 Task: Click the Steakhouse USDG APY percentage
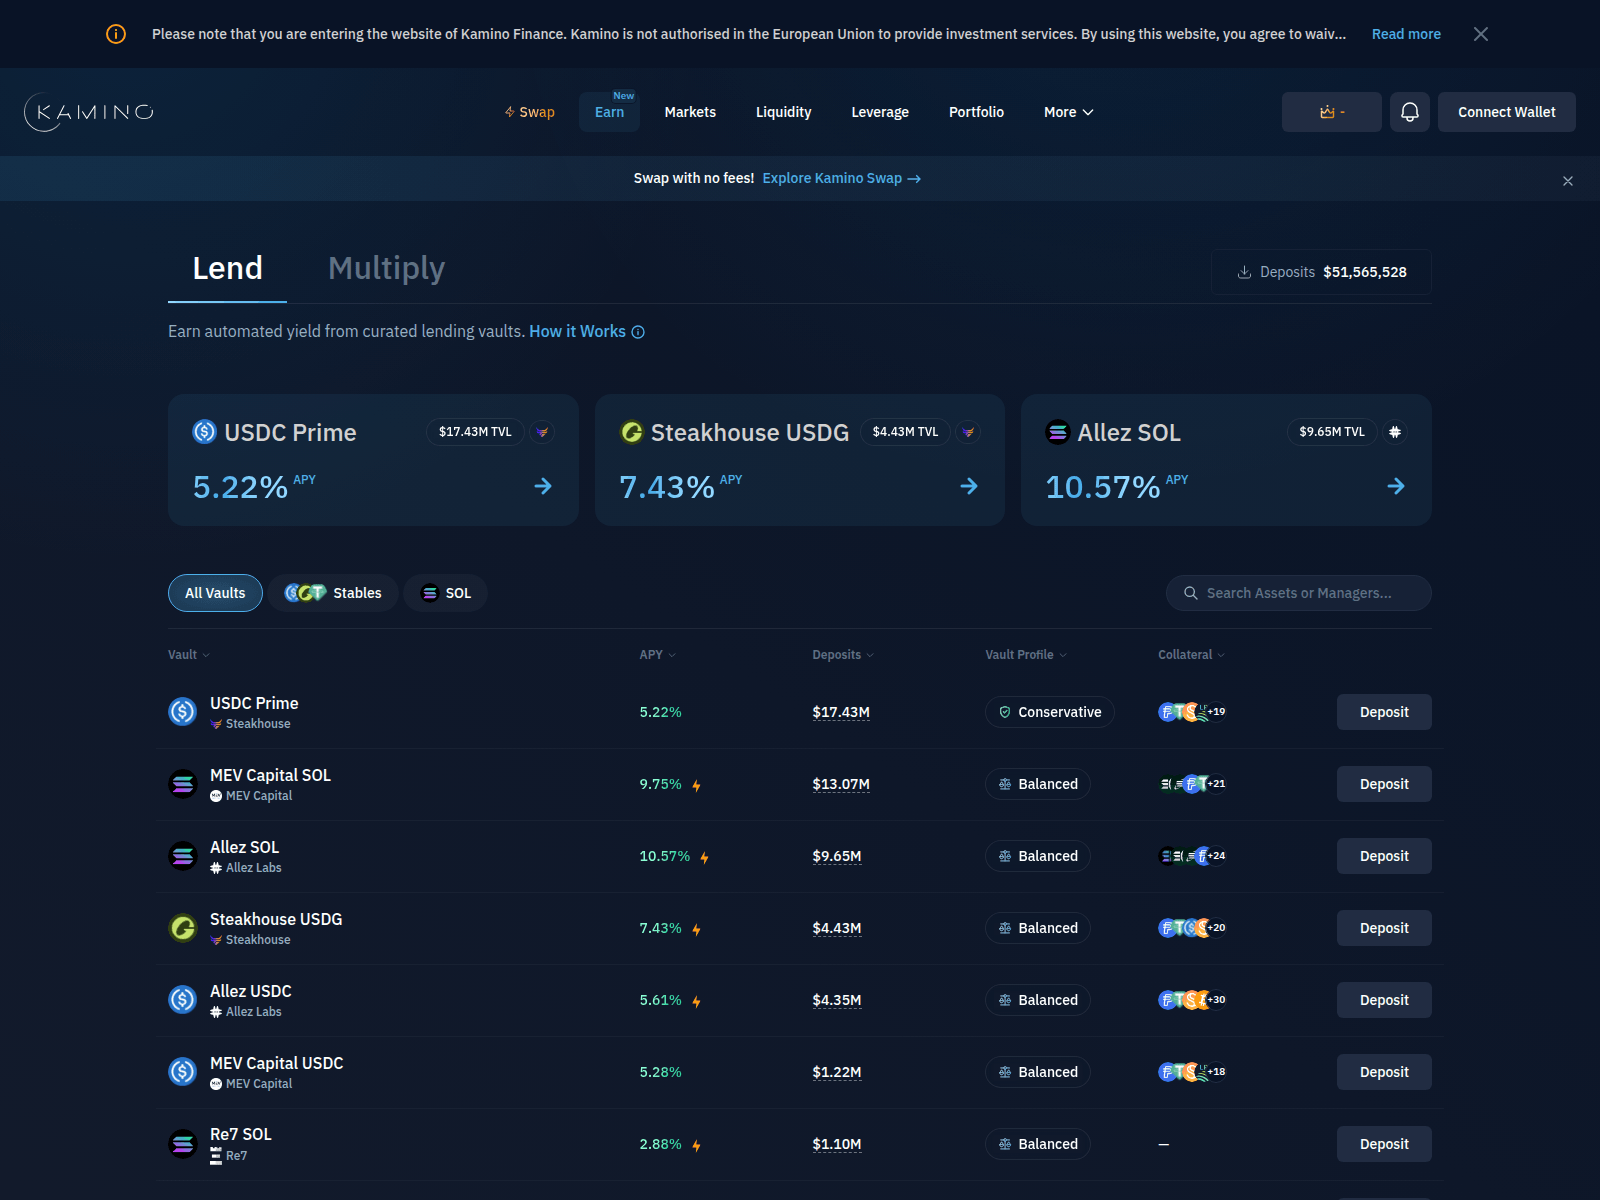[660, 928]
